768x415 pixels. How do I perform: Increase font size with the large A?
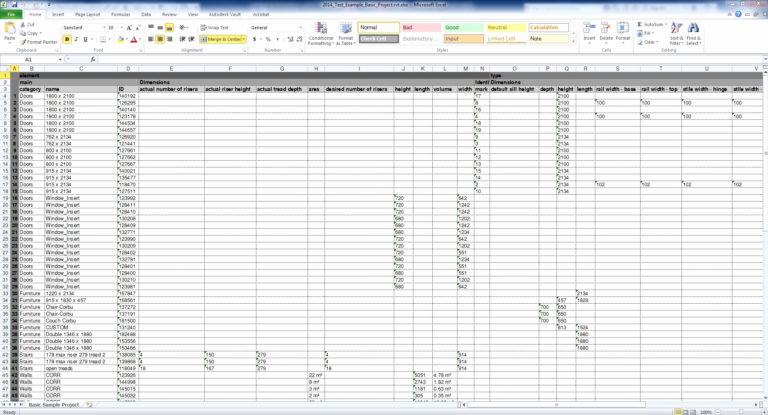[129, 28]
